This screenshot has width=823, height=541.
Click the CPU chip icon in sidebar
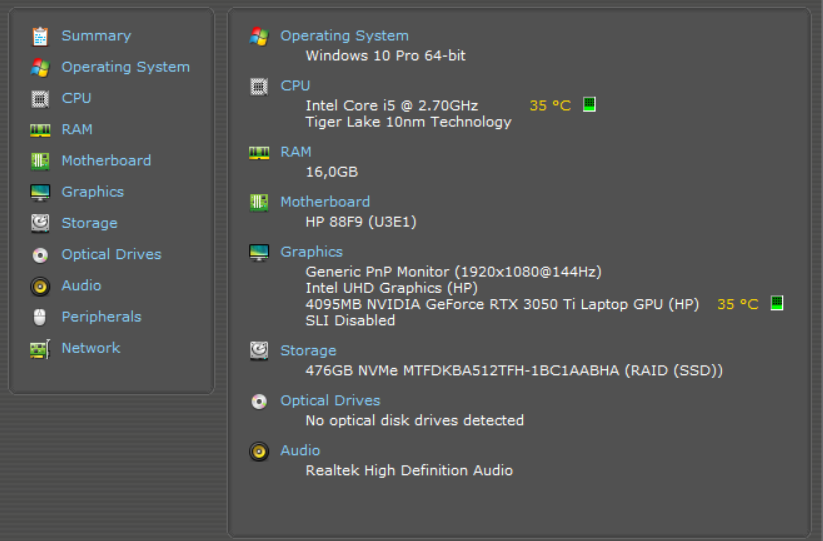[40, 99]
